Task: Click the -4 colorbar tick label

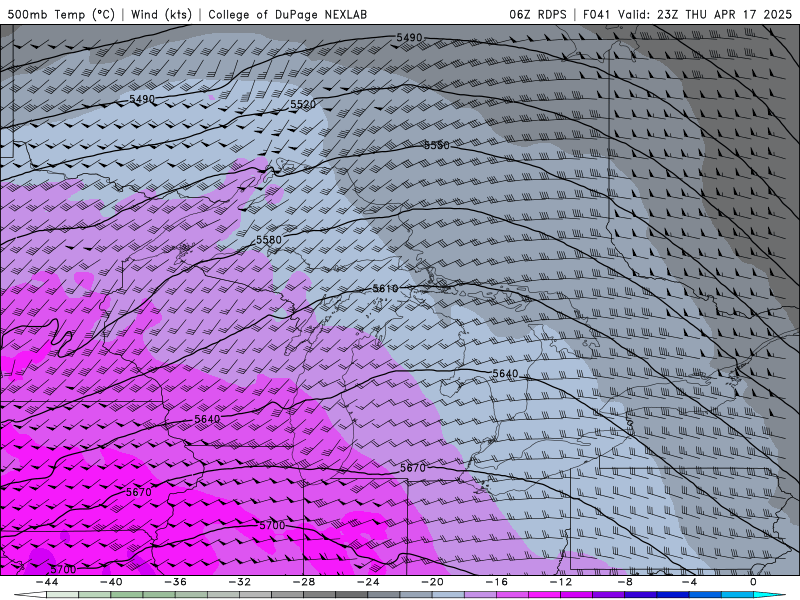Action: tap(689, 582)
